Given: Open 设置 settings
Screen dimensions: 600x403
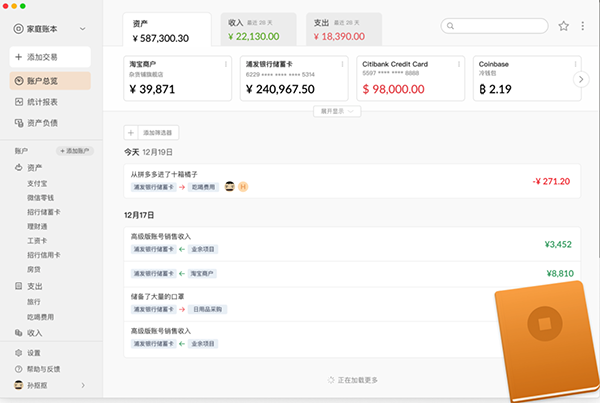Looking at the screenshot, I should point(34,353).
